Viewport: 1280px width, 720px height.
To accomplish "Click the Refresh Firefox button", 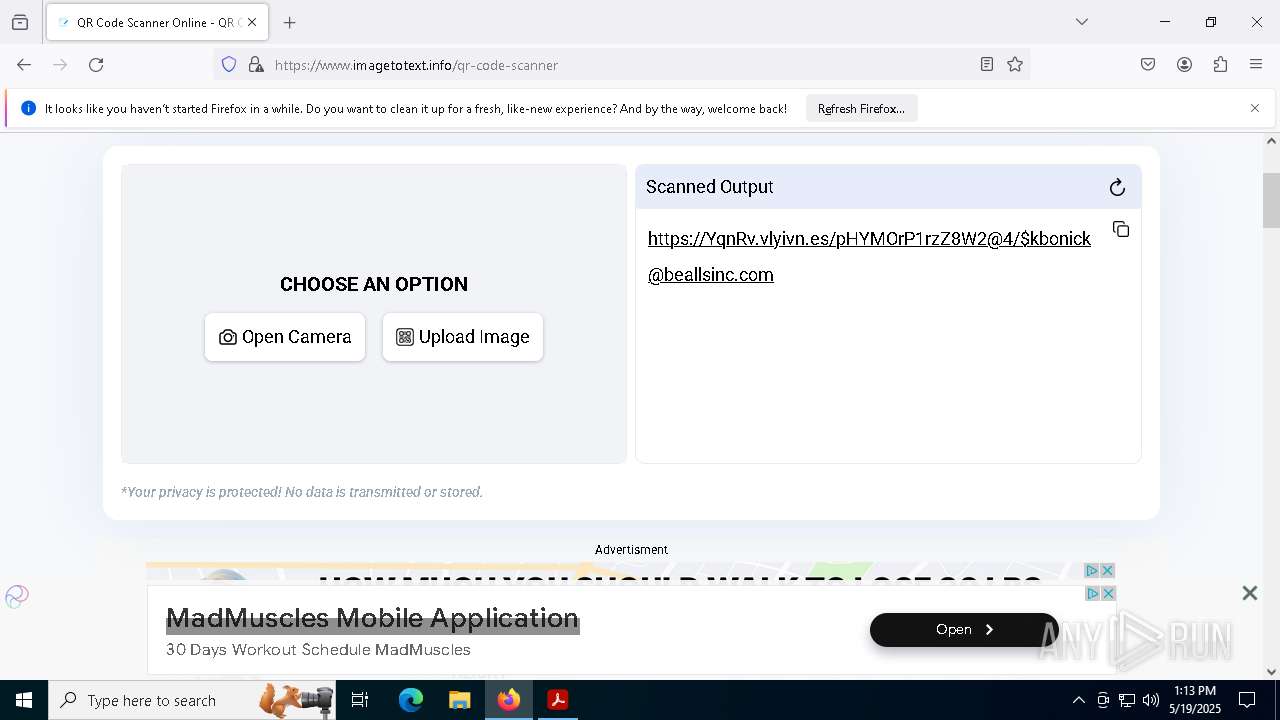I will tap(861, 108).
